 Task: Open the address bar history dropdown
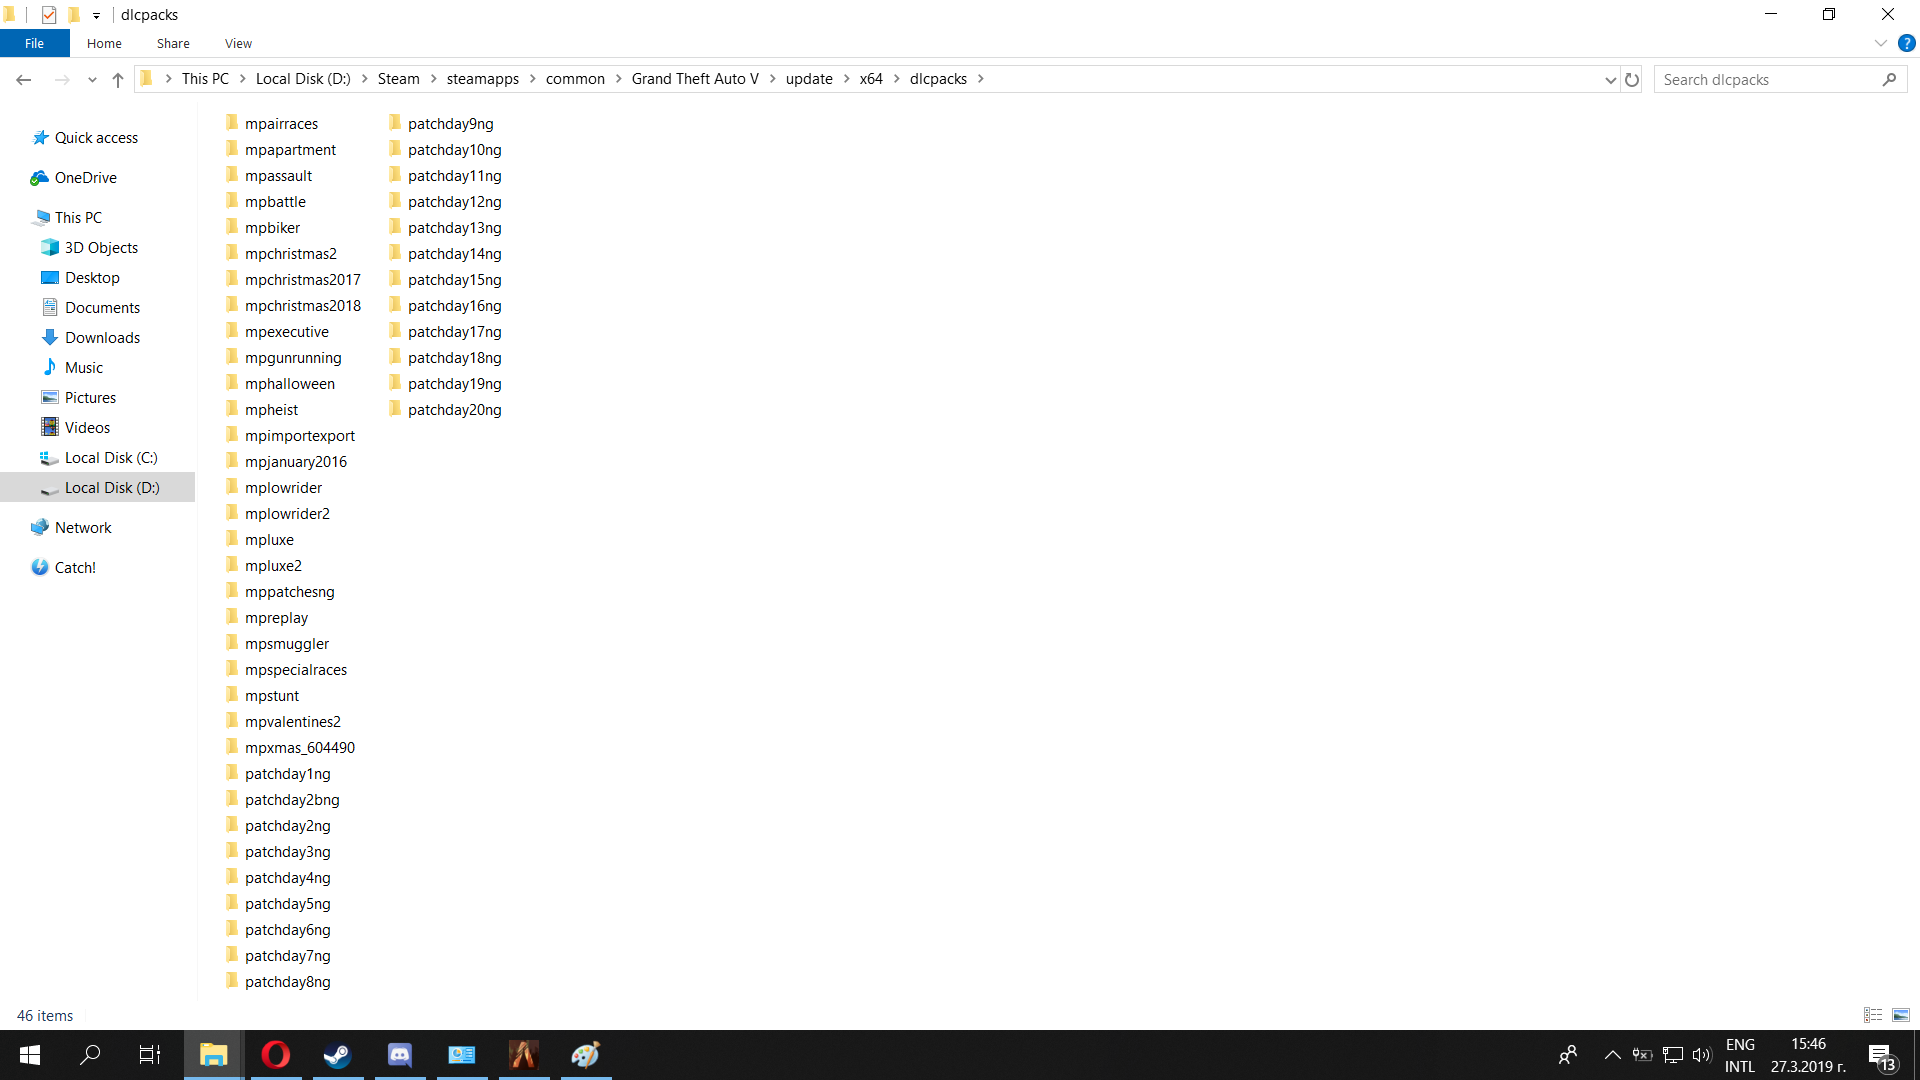1610,80
